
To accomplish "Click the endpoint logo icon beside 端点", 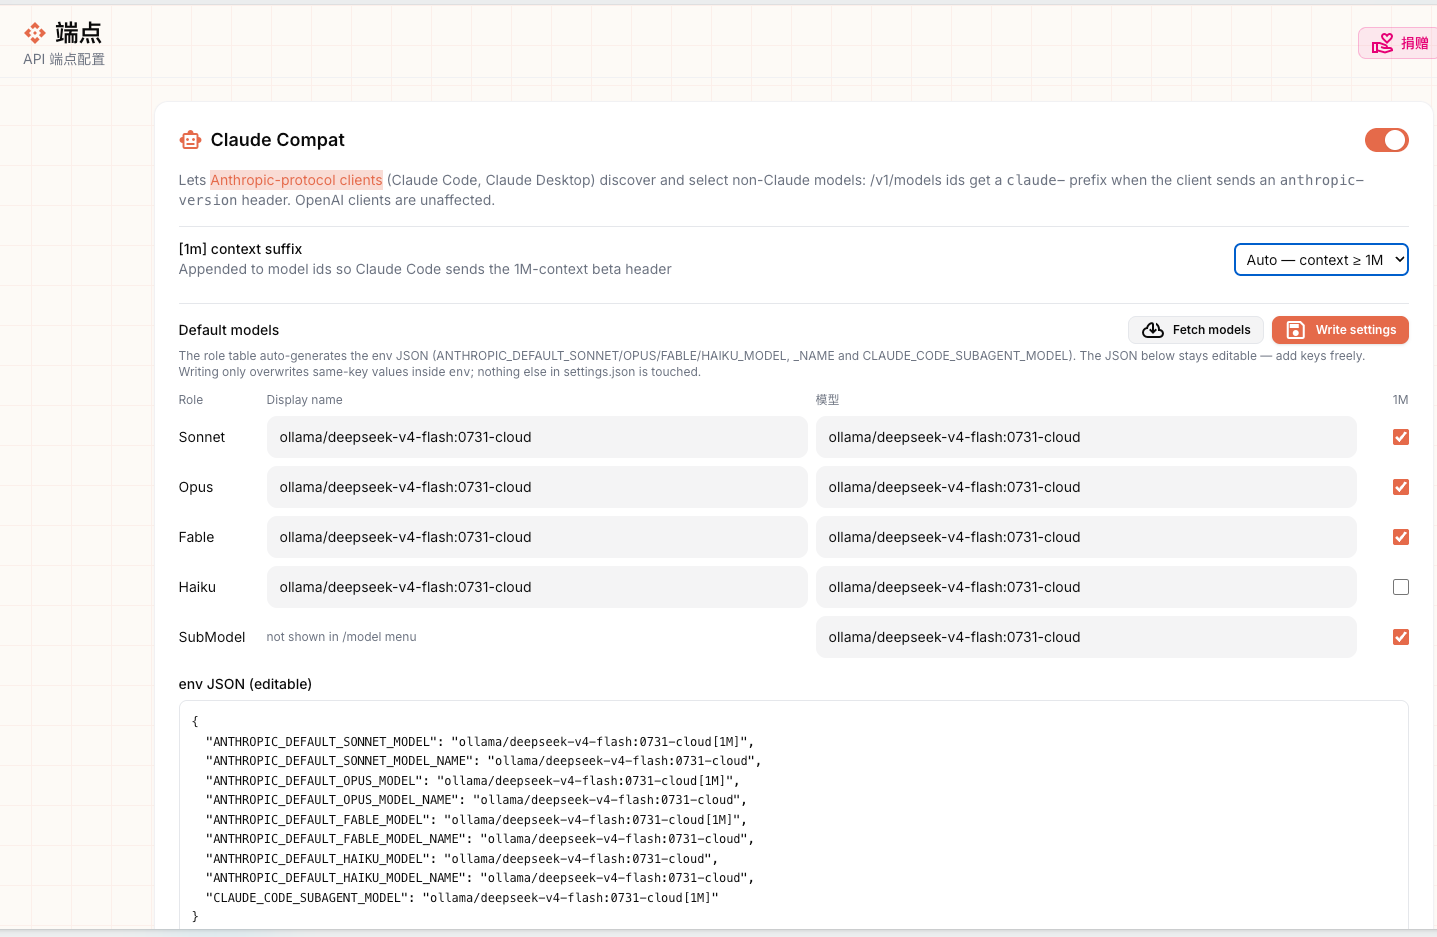I will coord(35,33).
